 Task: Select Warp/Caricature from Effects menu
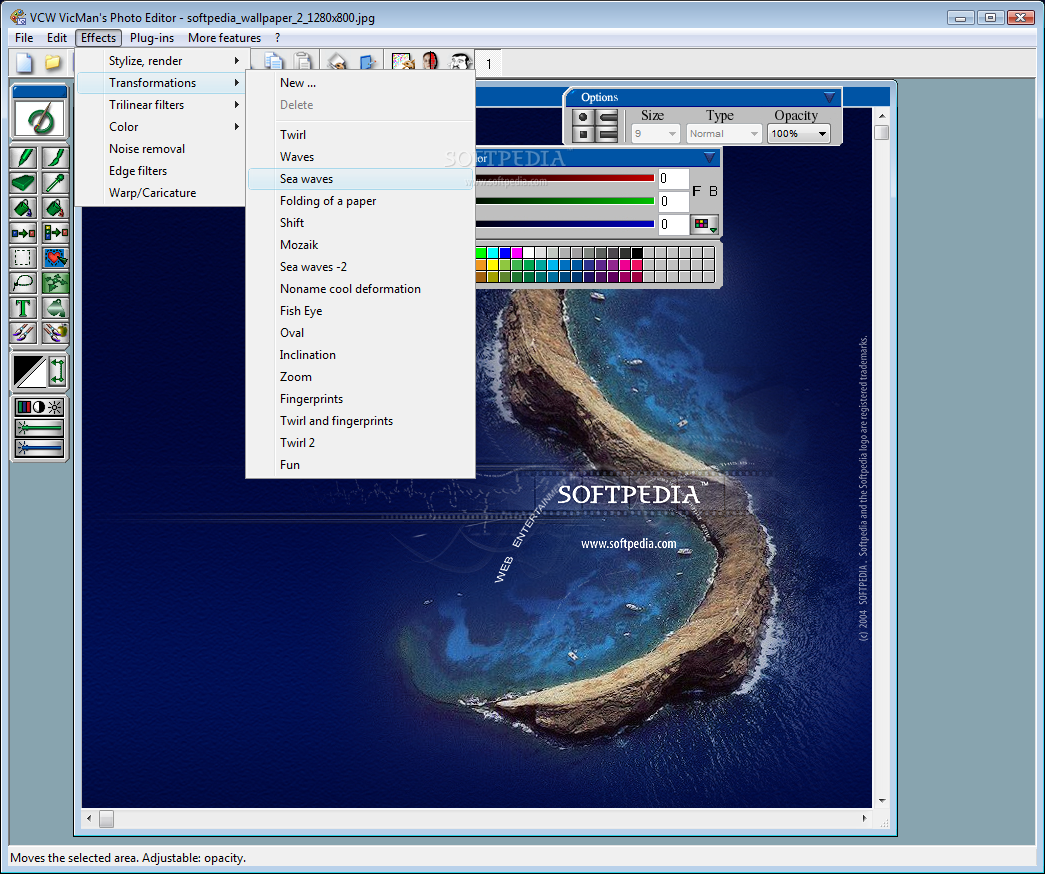tap(162, 193)
